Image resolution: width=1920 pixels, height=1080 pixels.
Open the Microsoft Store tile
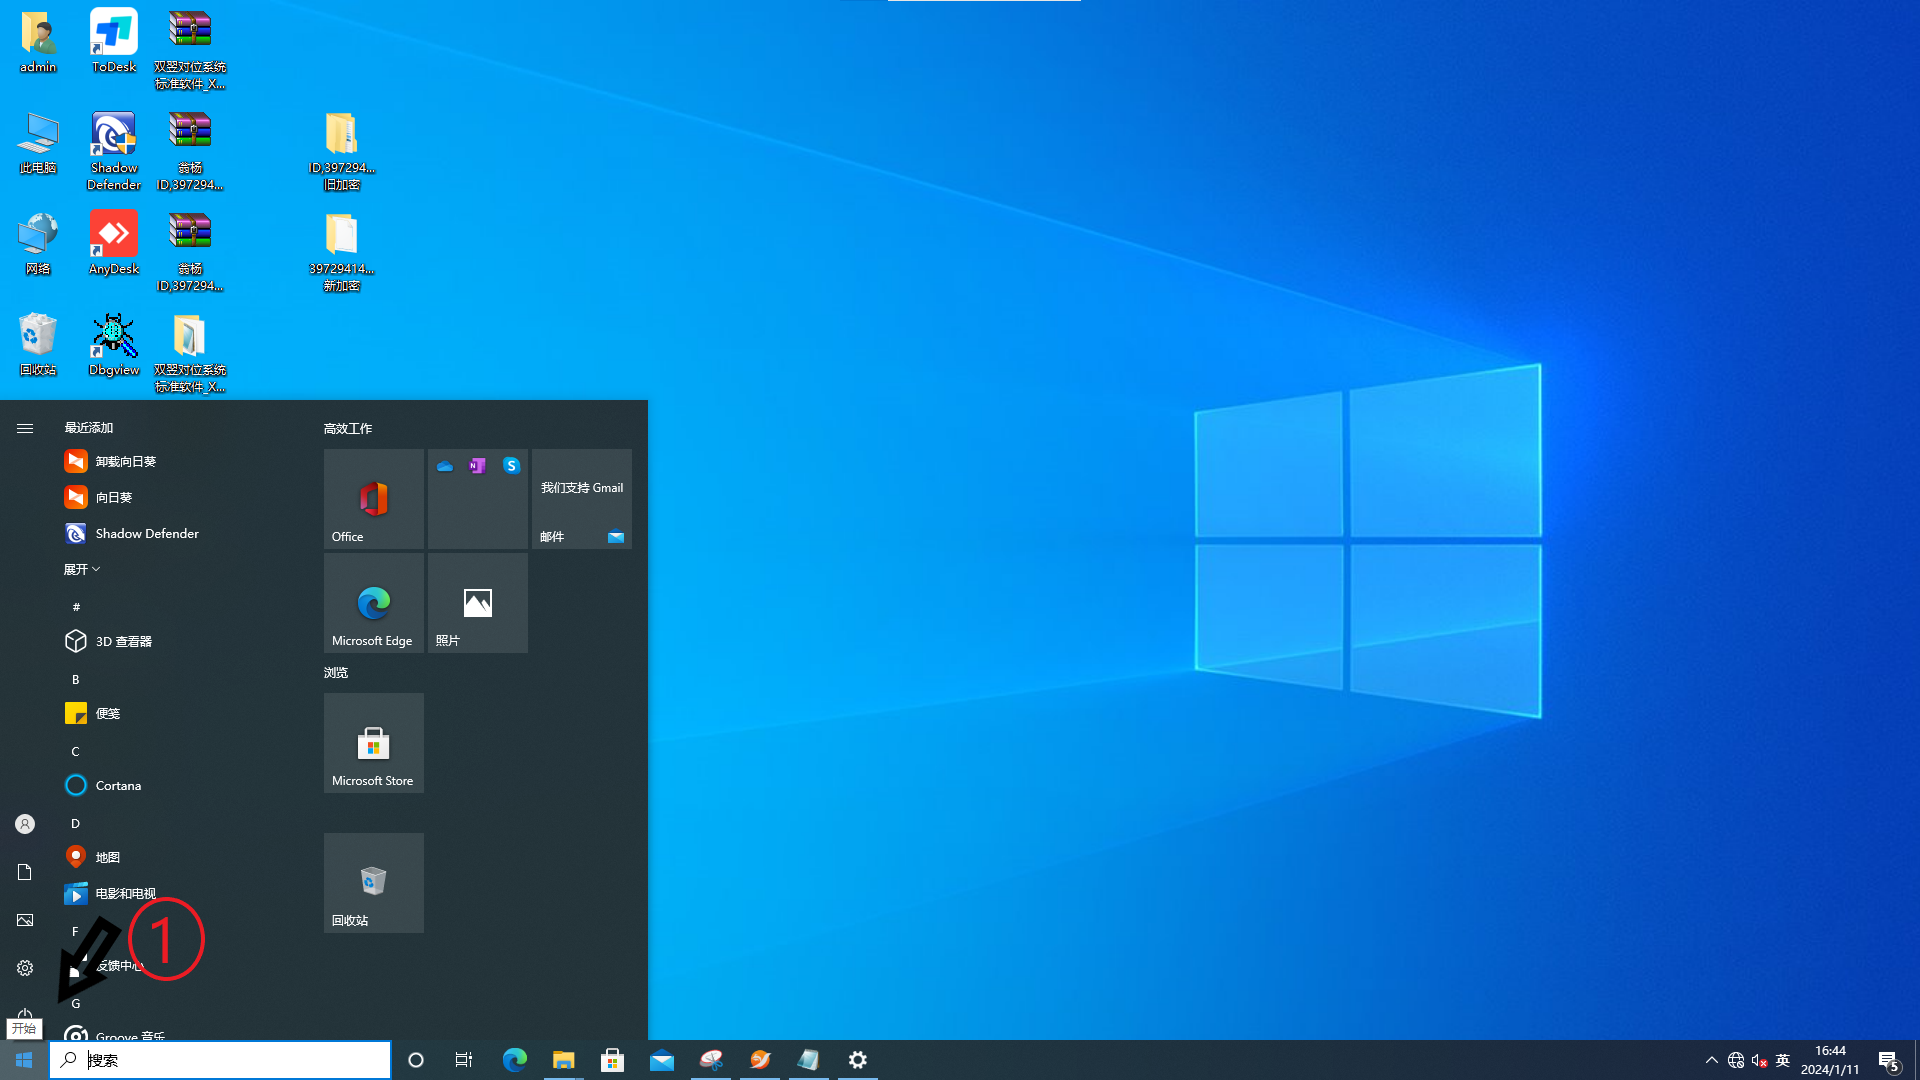[x=373, y=742]
